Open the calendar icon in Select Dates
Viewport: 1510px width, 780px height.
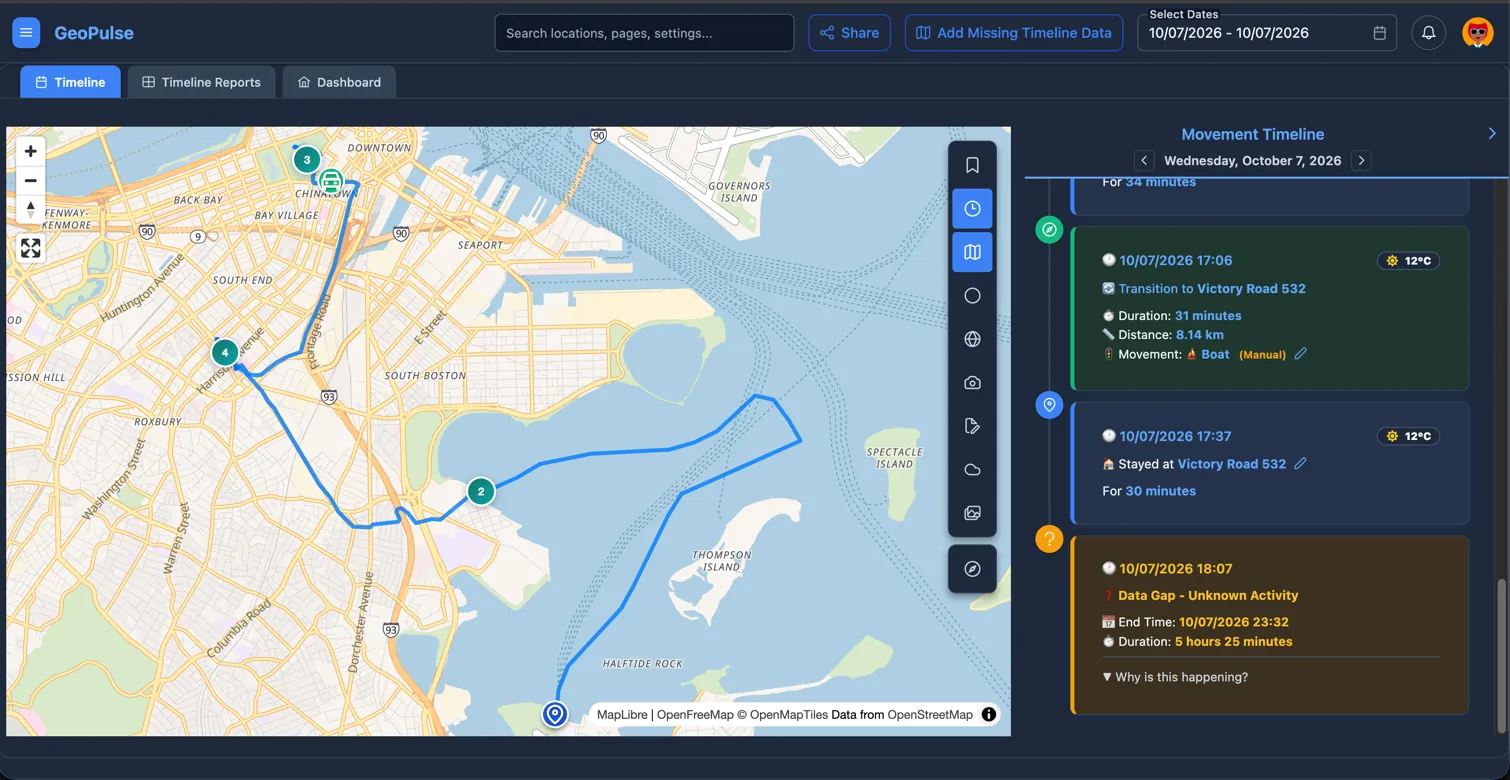(1379, 33)
